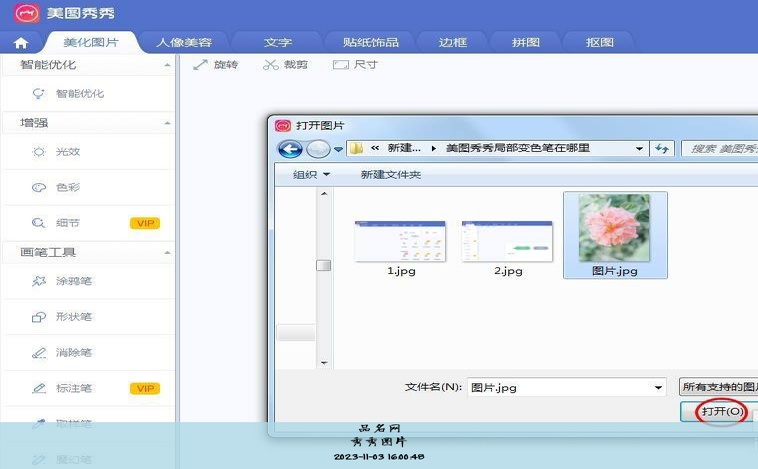Open the 文字 tab
The height and width of the screenshot is (469, 758).
coord(277,43)
